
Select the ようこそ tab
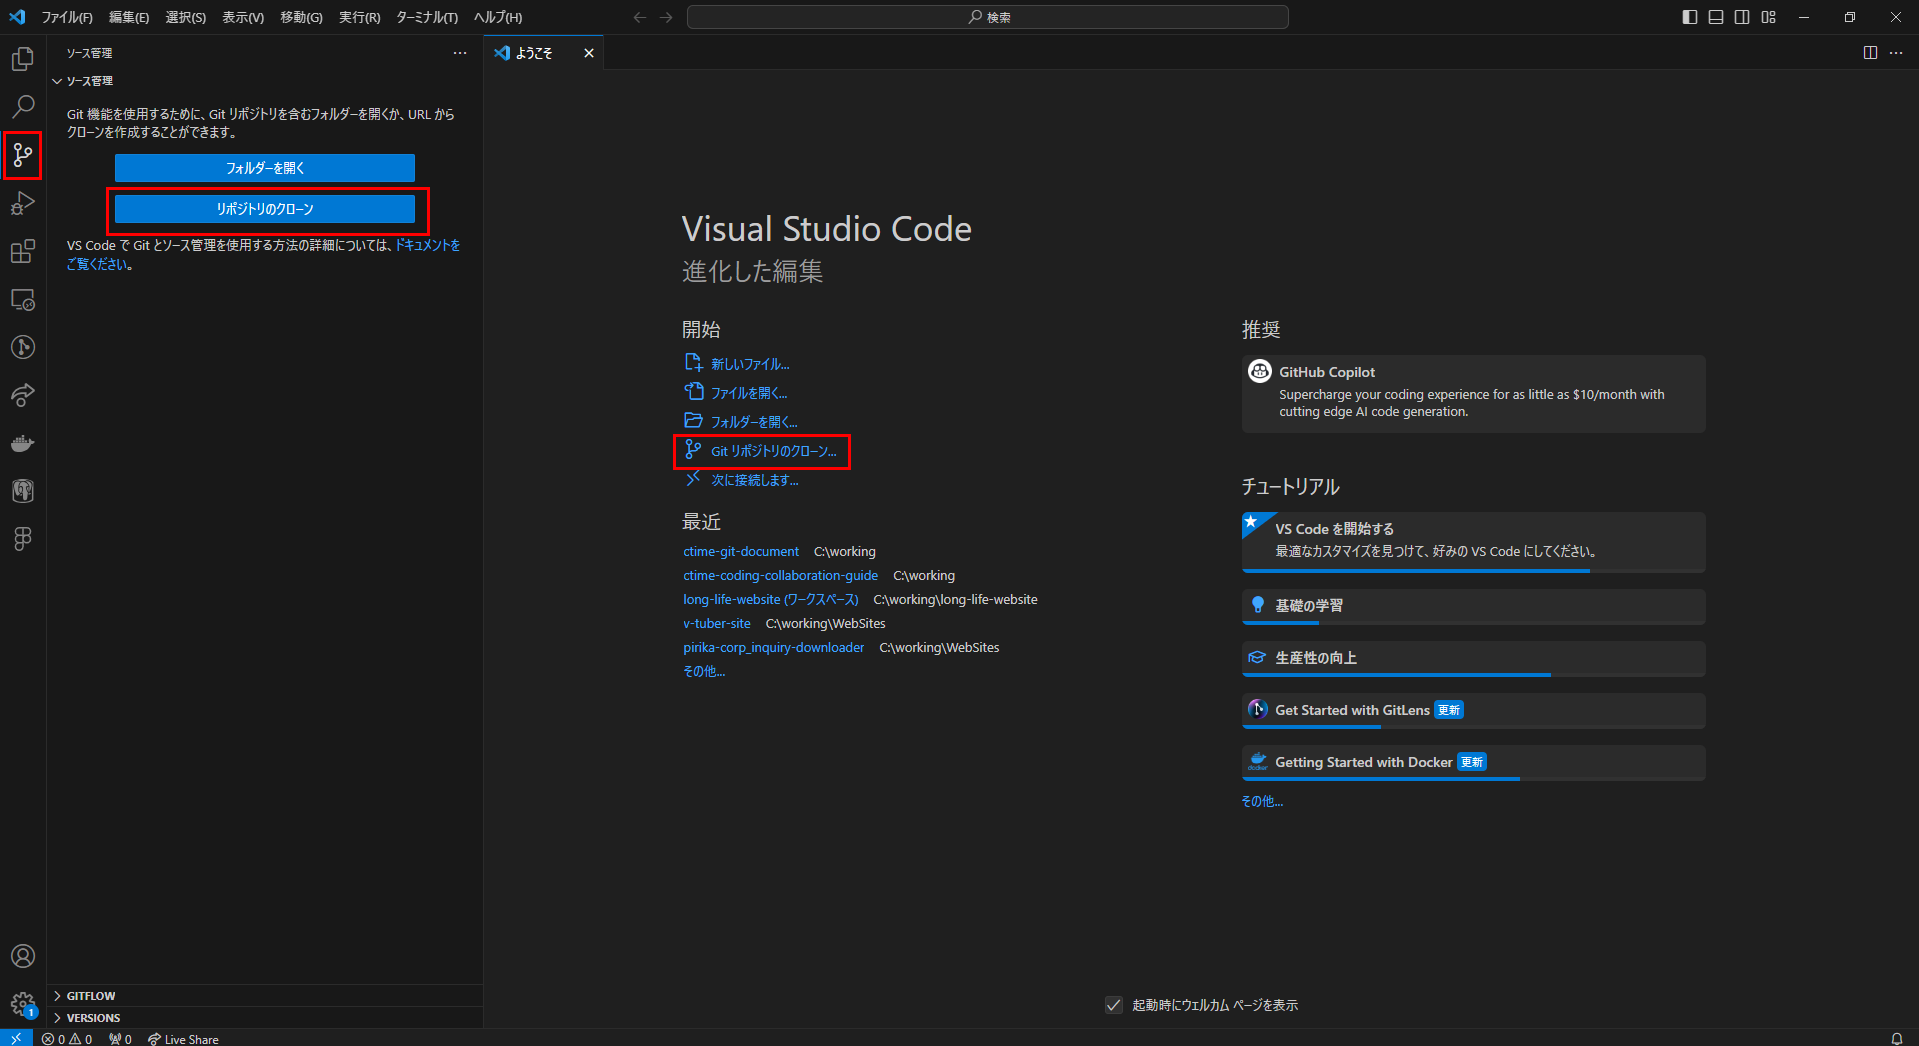(534, 53)
